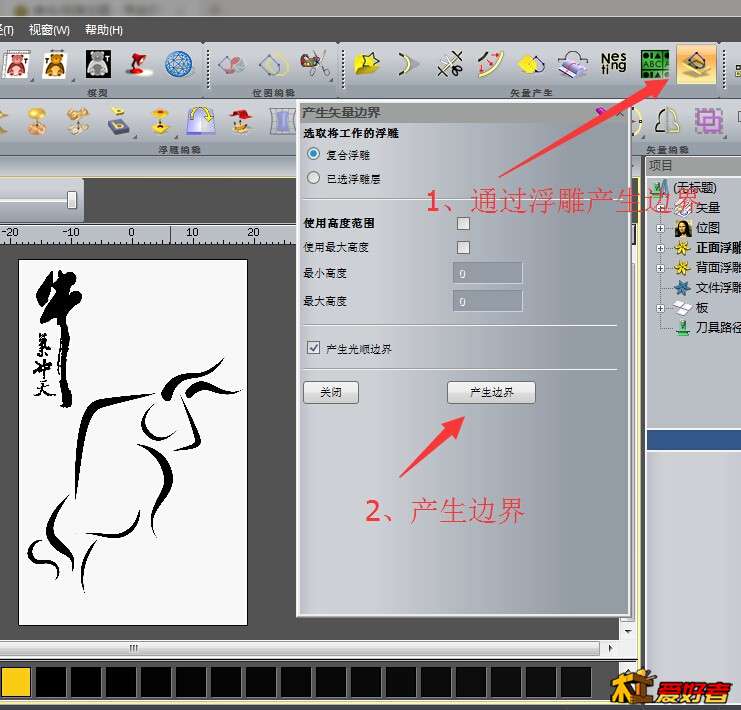Click the blue wireframe sphere icon
This screenshot has height=710, width=741.
[179, 64]
